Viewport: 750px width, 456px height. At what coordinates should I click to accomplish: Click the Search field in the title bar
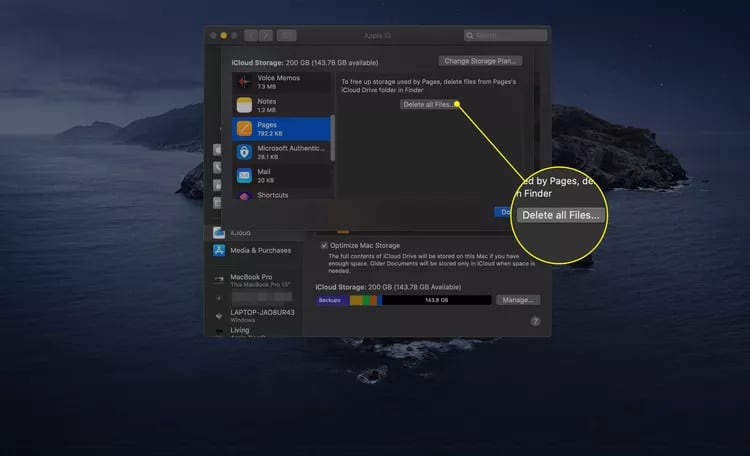coord(506,35)
